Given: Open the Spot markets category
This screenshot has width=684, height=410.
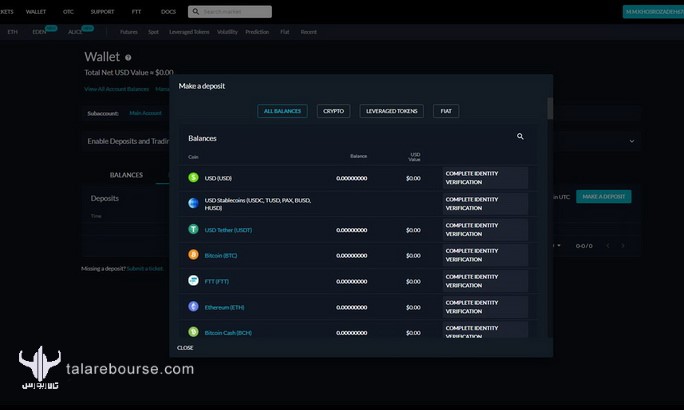Looking at the screenshot, I should pyautogui.click(x=153, y=32).
